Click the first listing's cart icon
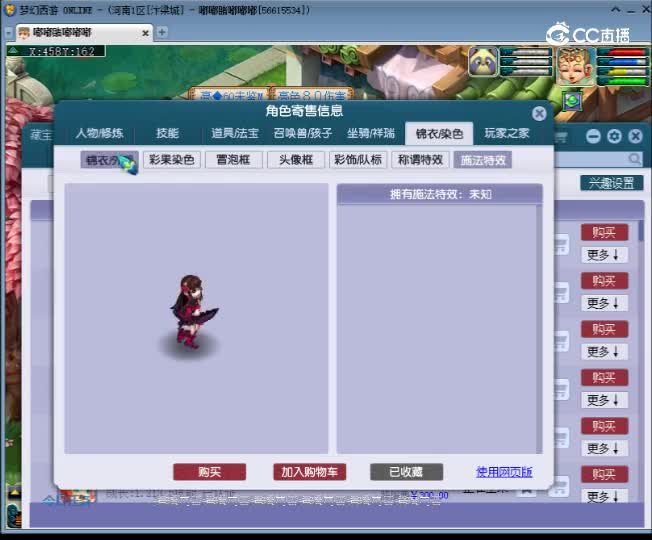 [x=561, y=244]
